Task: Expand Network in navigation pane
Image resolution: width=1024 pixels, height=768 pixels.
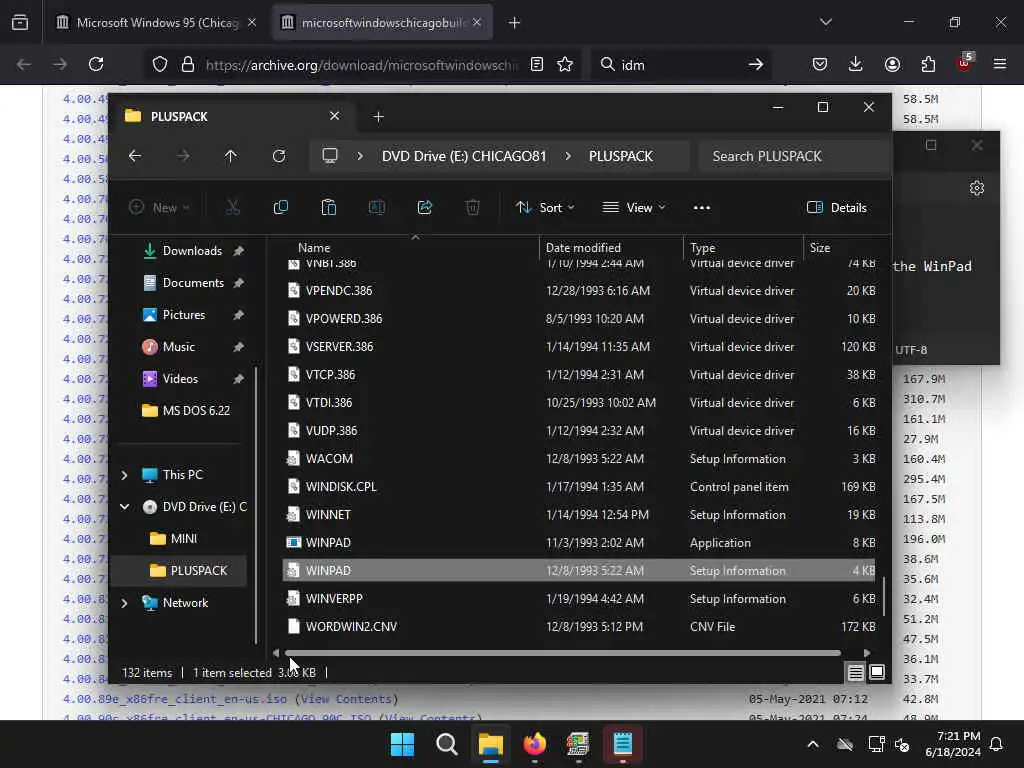Action: point(125,603)
